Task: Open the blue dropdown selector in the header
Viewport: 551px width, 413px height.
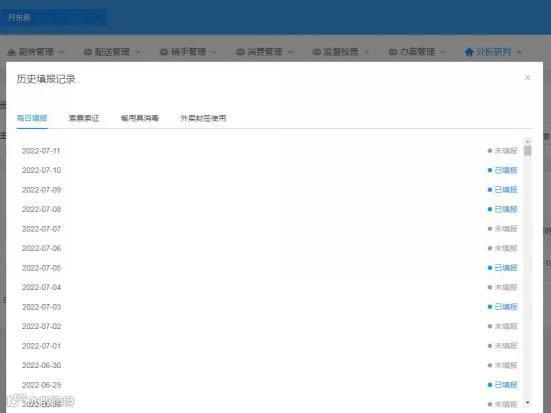Action: pos(53,18)
